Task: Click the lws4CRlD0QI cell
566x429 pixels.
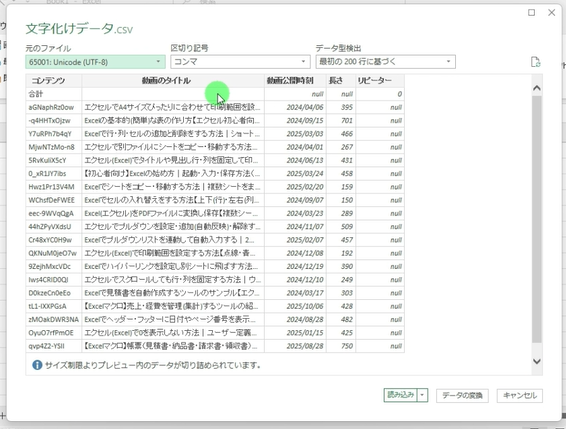Action: tap(54, 280)
